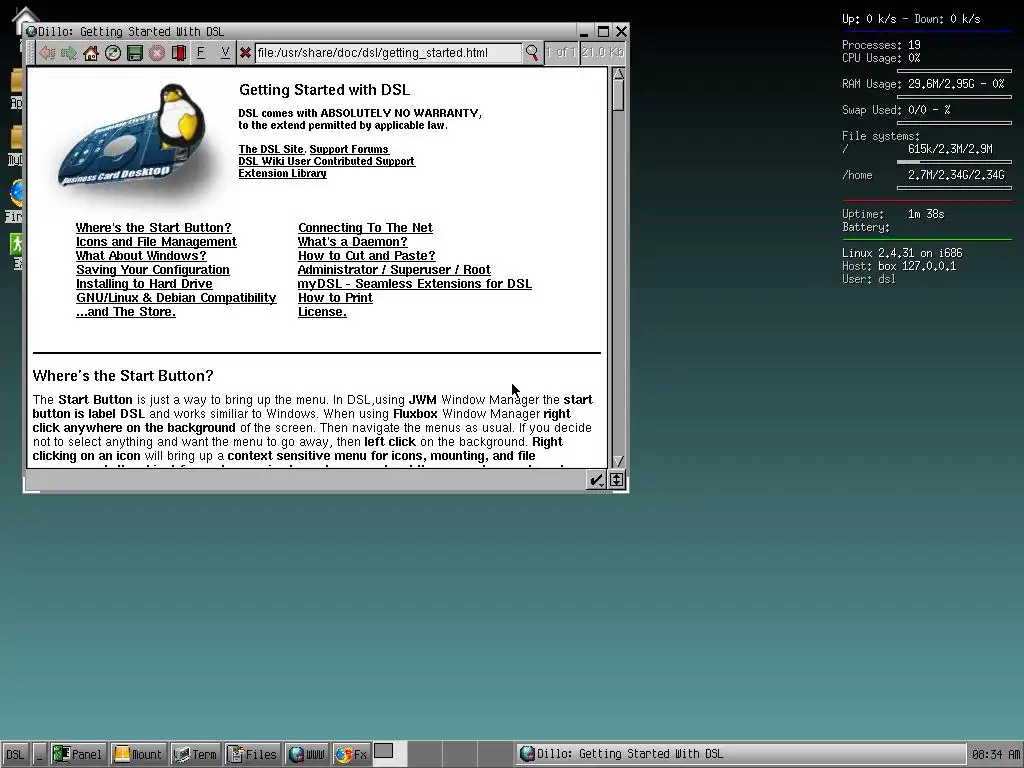Screen dimensions: 1024x768
Task: Follow the 'What About Windows?' link
Action: (141, 256)
